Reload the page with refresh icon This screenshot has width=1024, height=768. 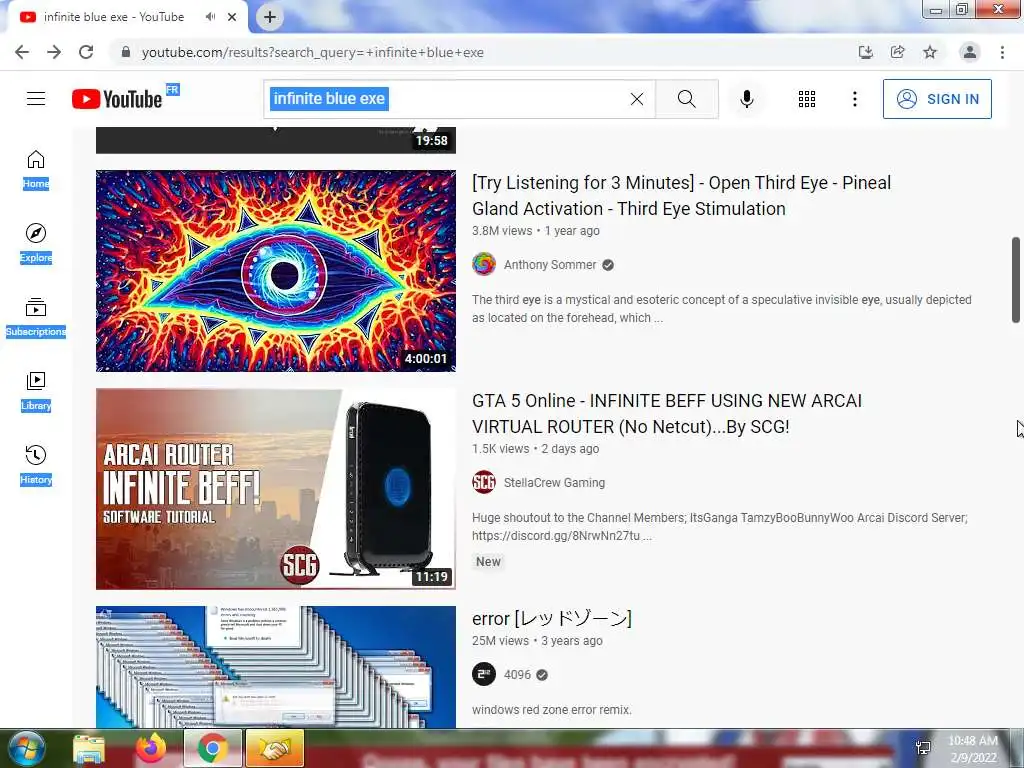click(86, 52)
